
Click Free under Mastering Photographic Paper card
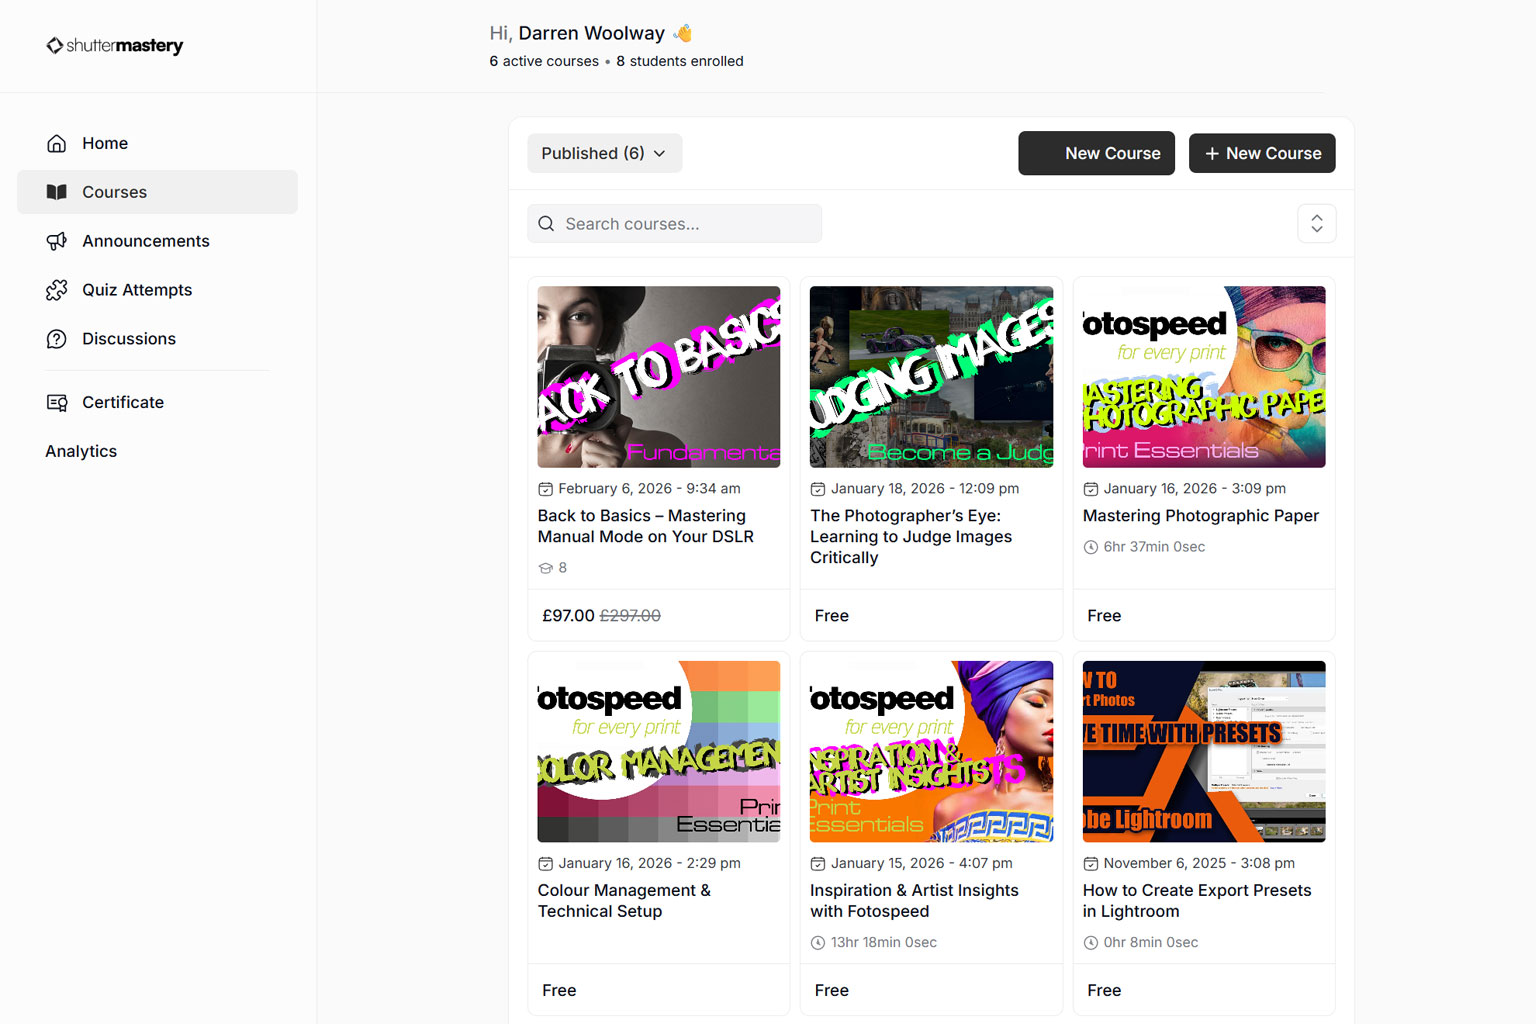(x=1104, y=616)
